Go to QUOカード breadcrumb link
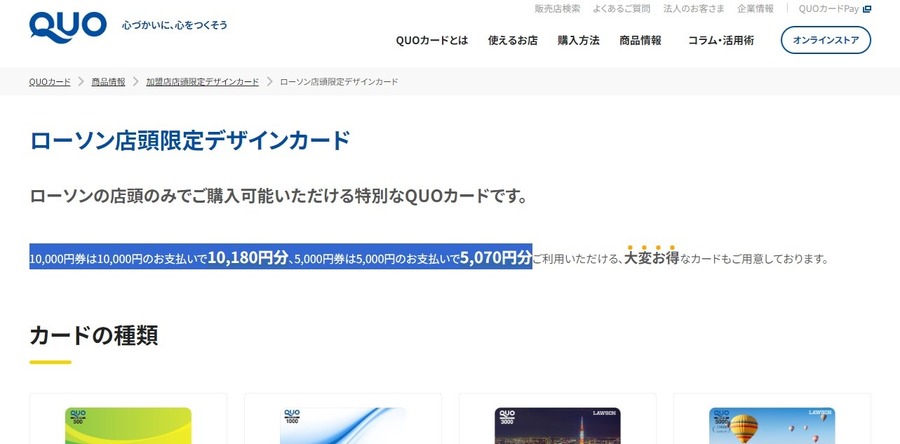Image resolution: width=900 pixels, height=444 pixels. click(x=50, y=81)
